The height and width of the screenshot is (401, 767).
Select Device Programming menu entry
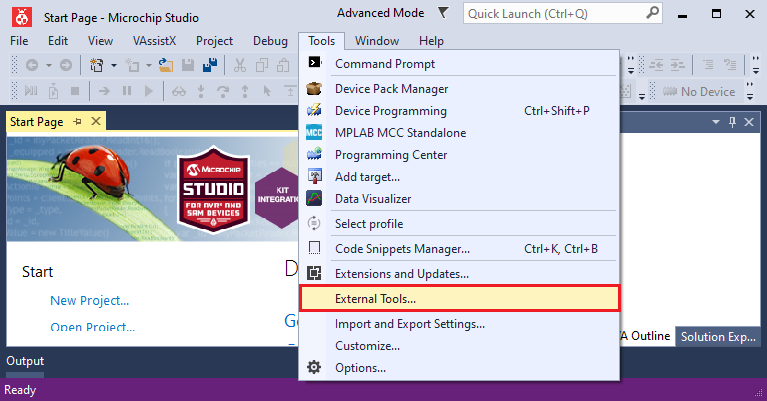459,111
